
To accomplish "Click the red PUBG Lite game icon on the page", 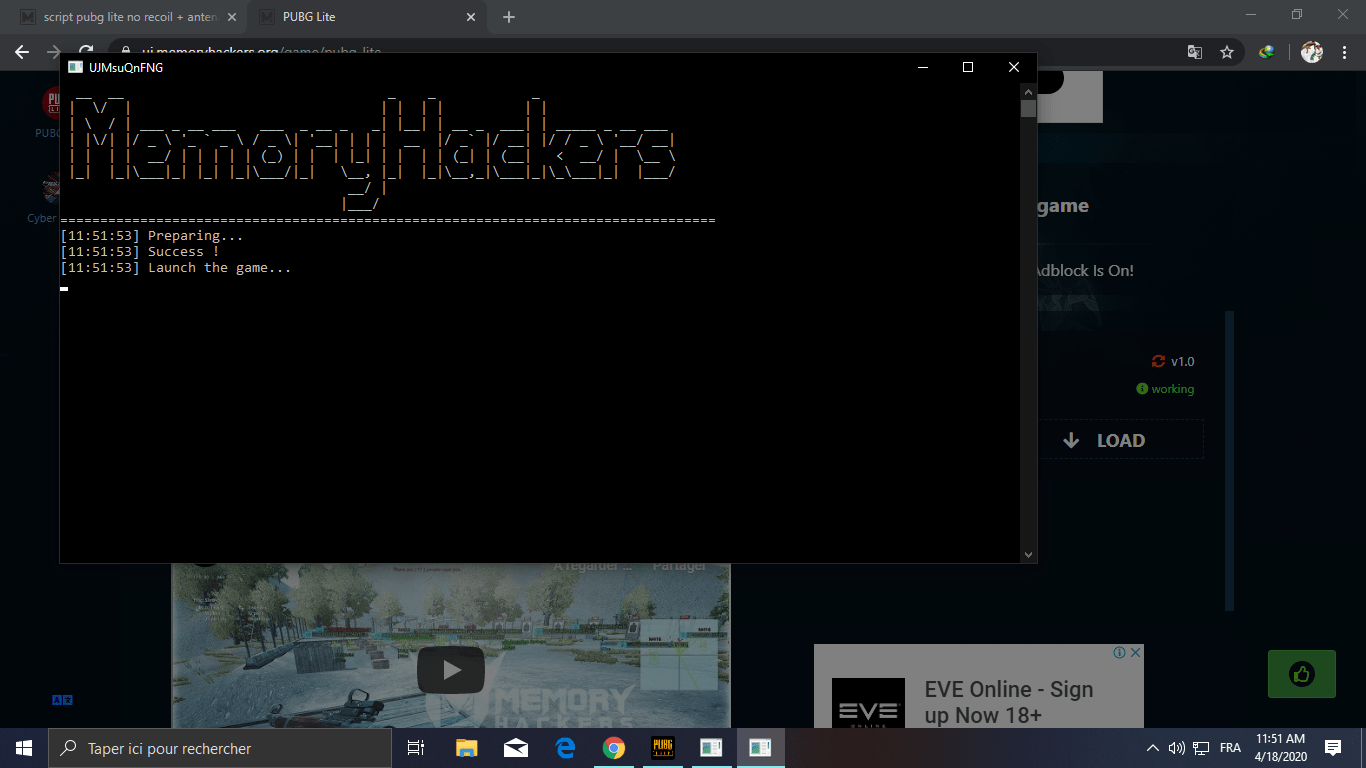I will [50, 102].
